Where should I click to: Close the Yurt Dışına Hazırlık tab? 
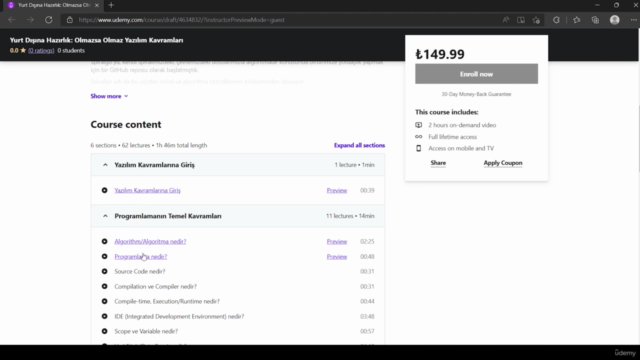(97, 5)
